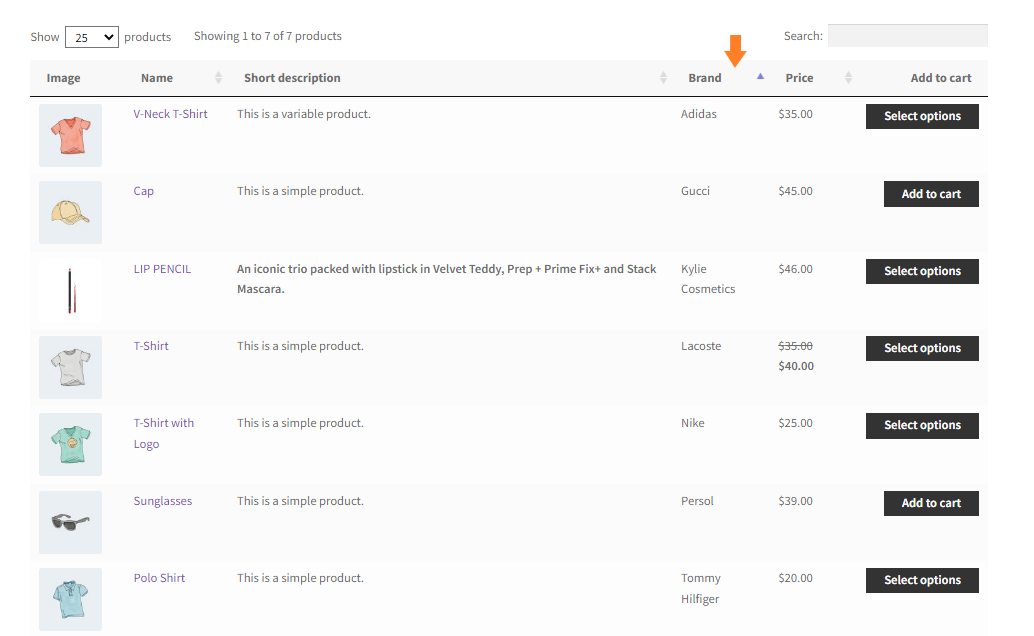The width and height of the screenshot is (1034, 636).
Task: Select options for Lacoste T-Shirt
Action: (x=922, y=348)
